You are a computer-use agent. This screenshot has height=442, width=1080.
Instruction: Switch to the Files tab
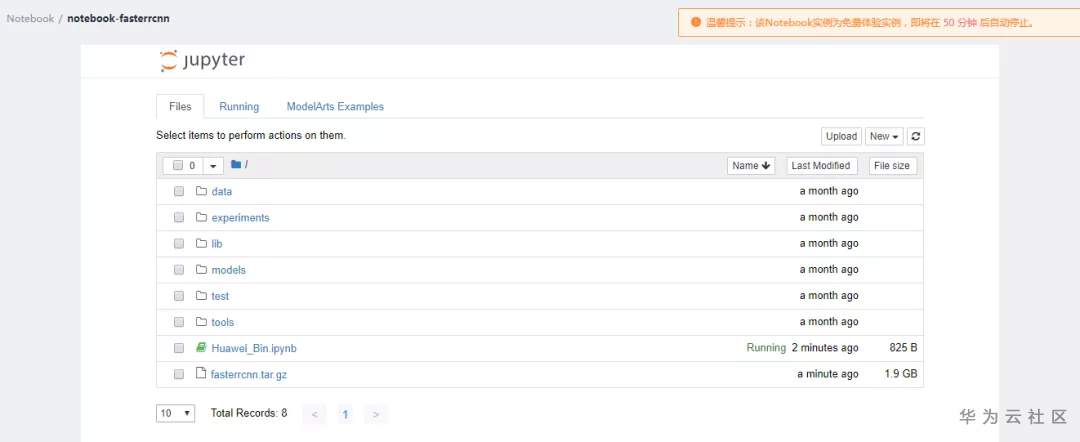tap(180, 107)
